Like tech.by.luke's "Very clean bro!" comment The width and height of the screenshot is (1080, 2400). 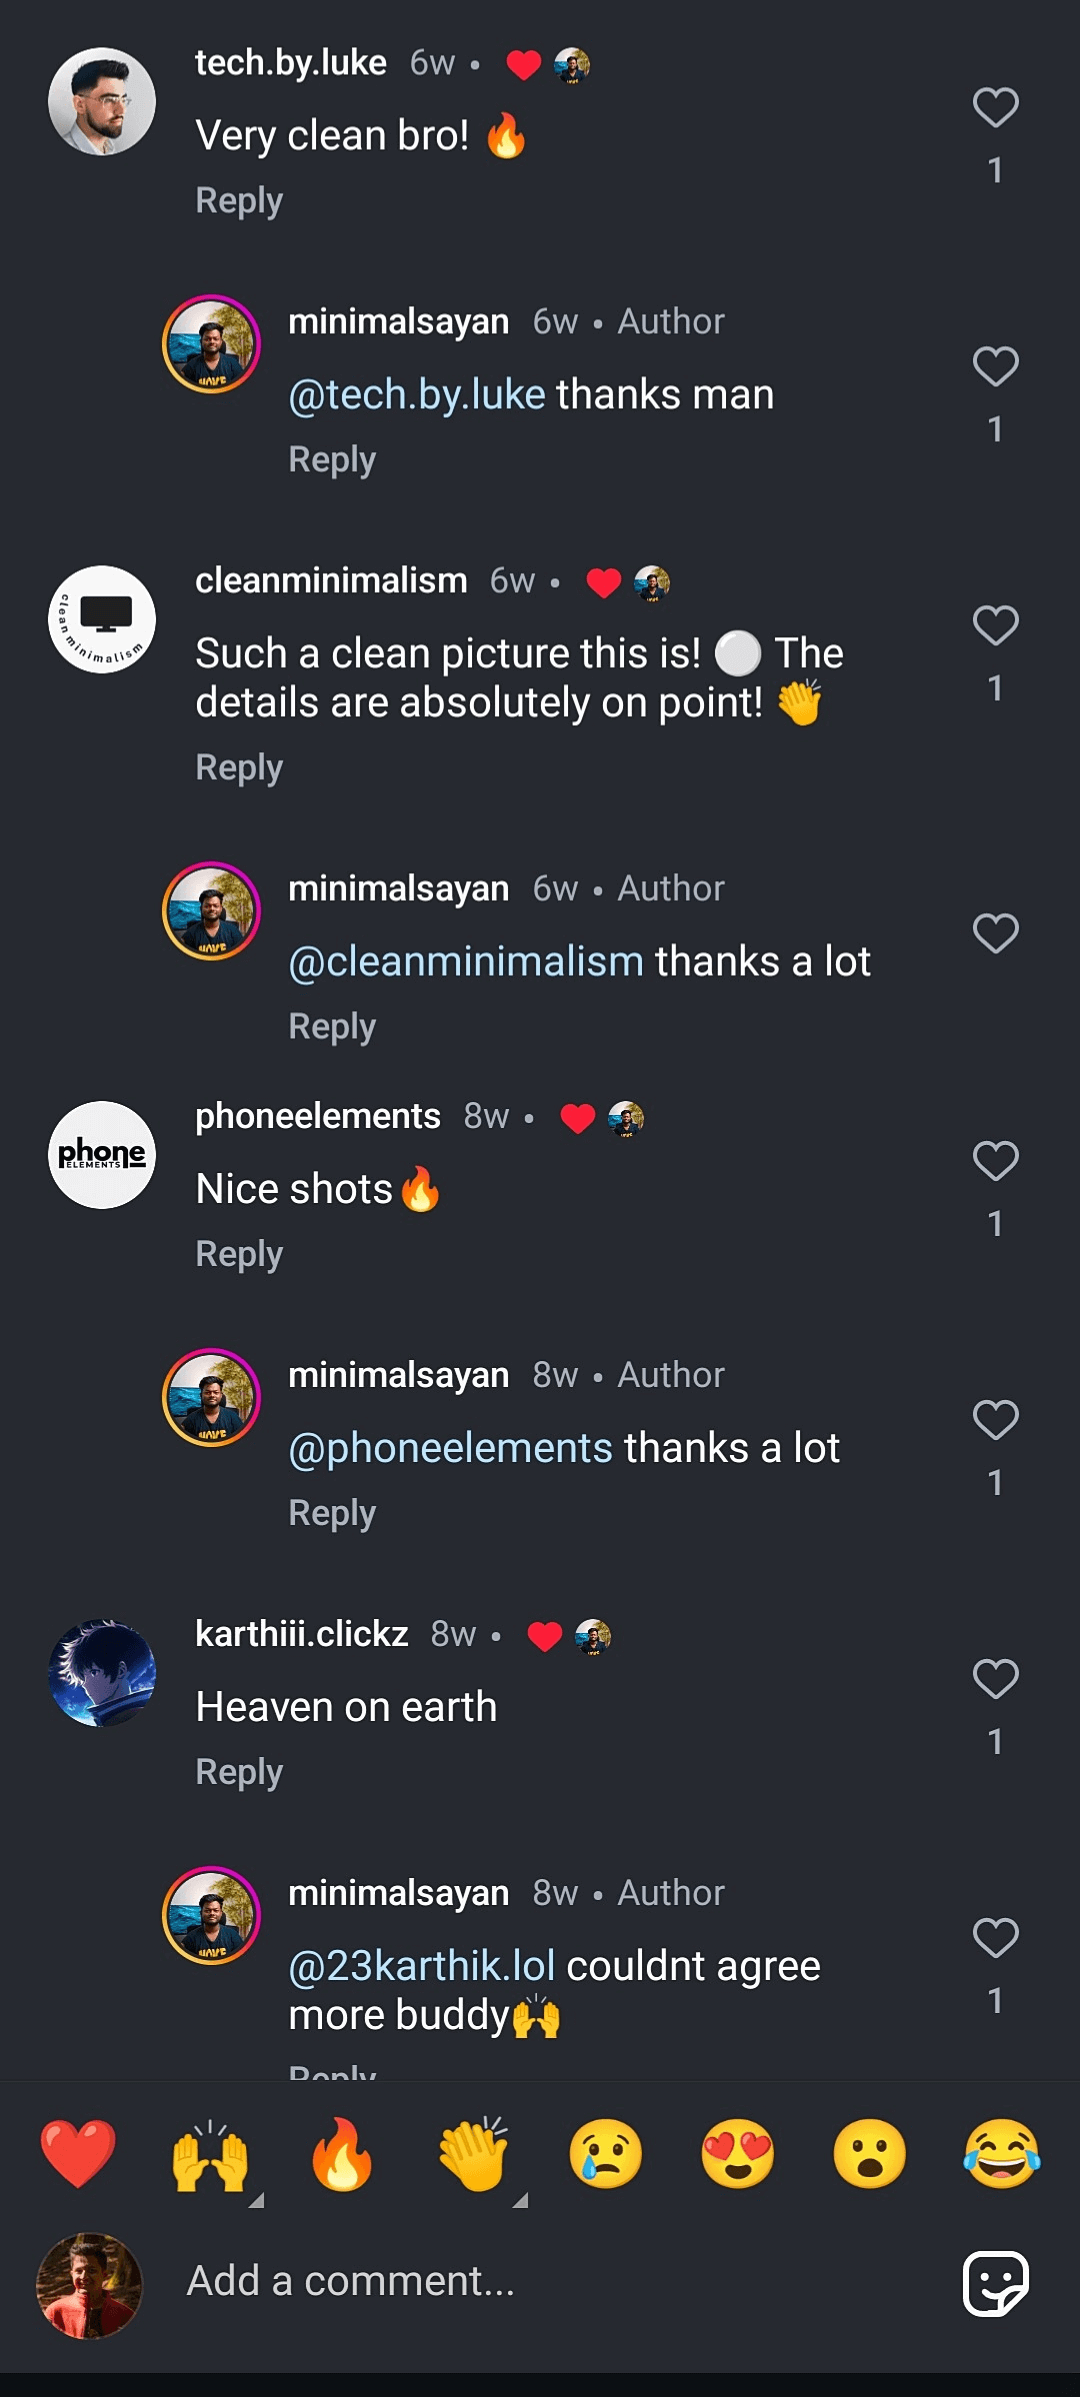click(x=995, y=108)
